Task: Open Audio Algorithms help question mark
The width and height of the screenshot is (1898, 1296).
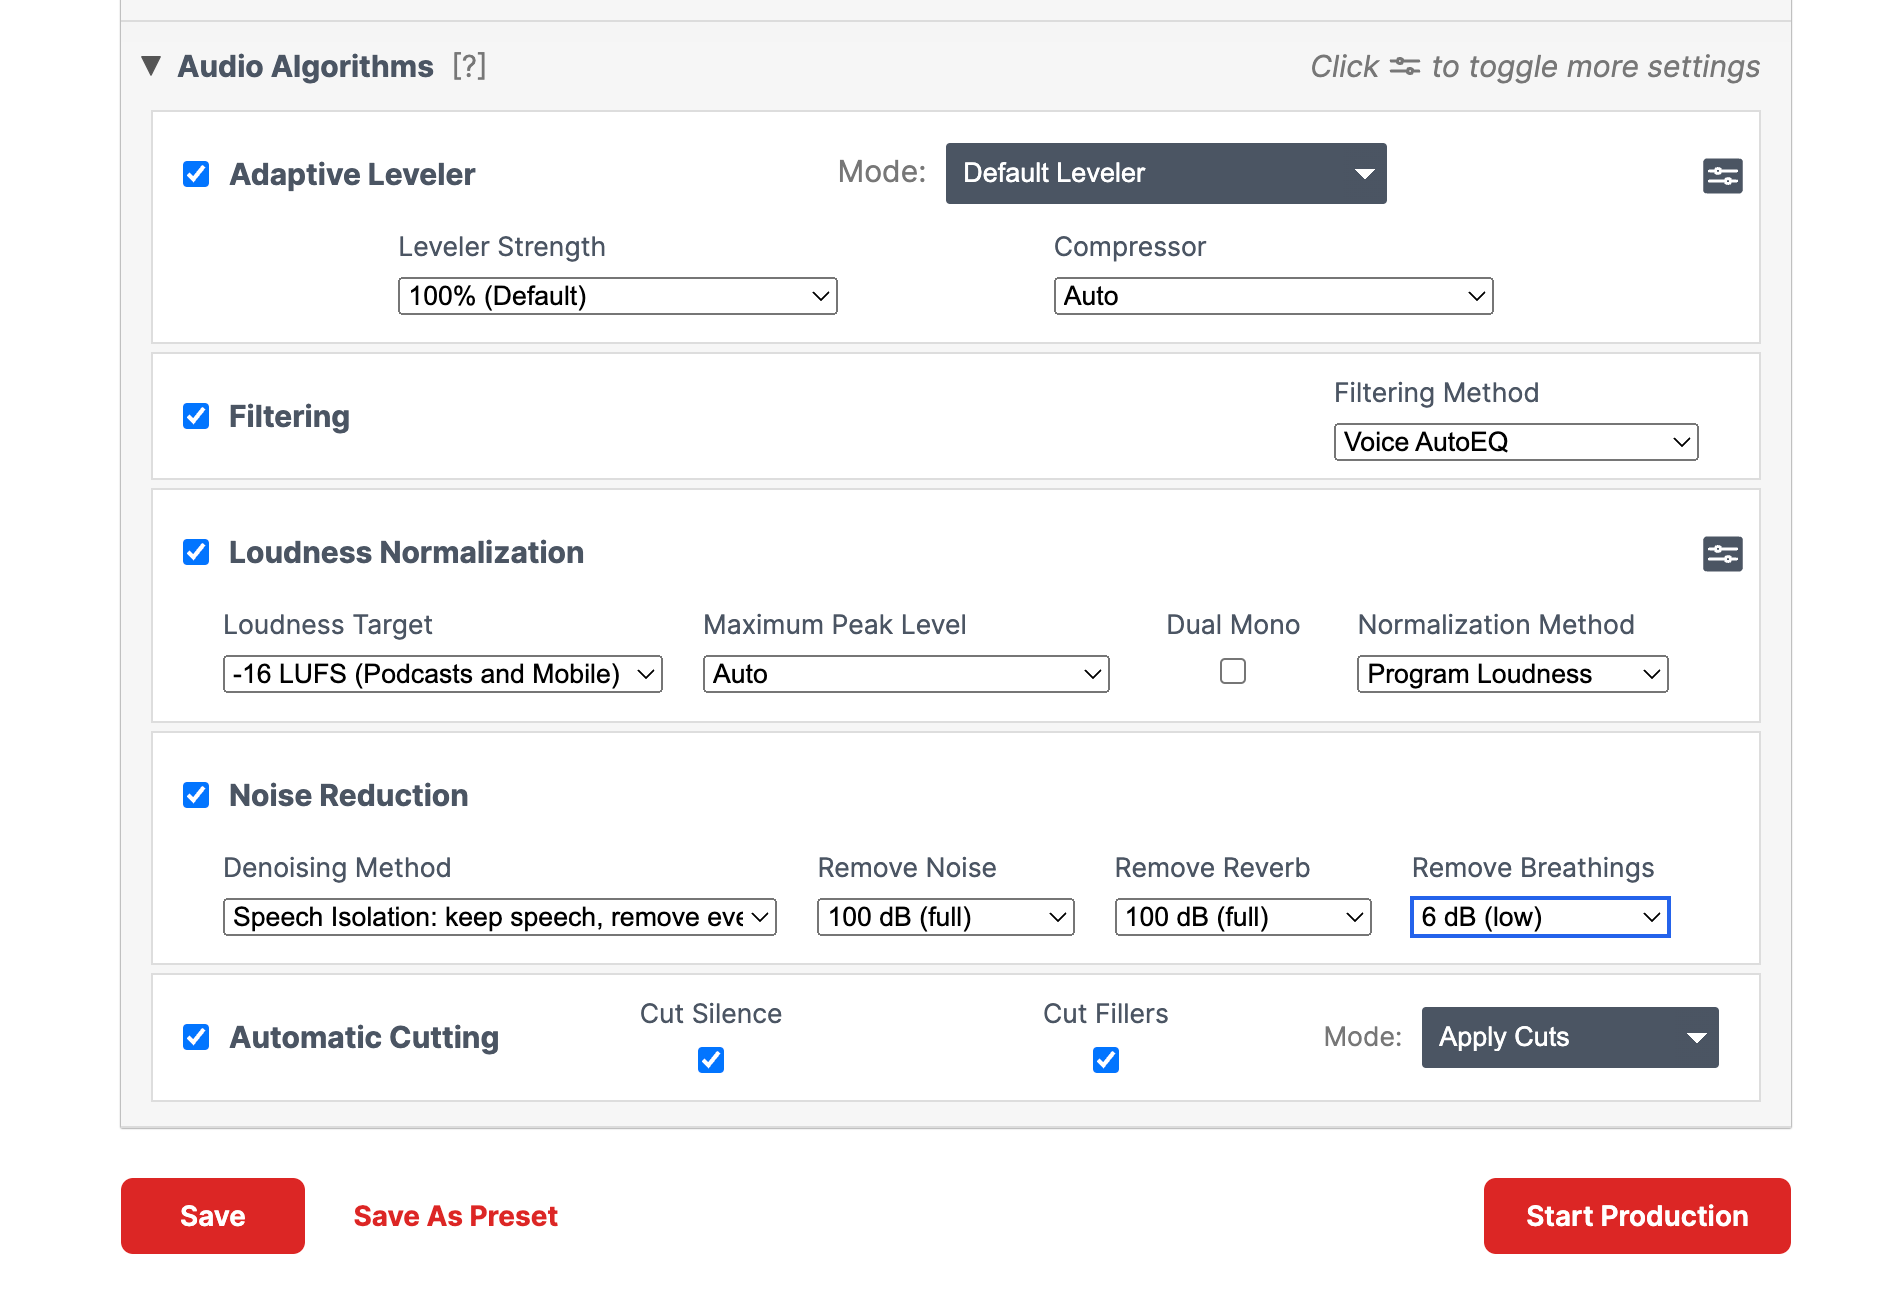Action: pyautogui.click(x=469, y=66)
